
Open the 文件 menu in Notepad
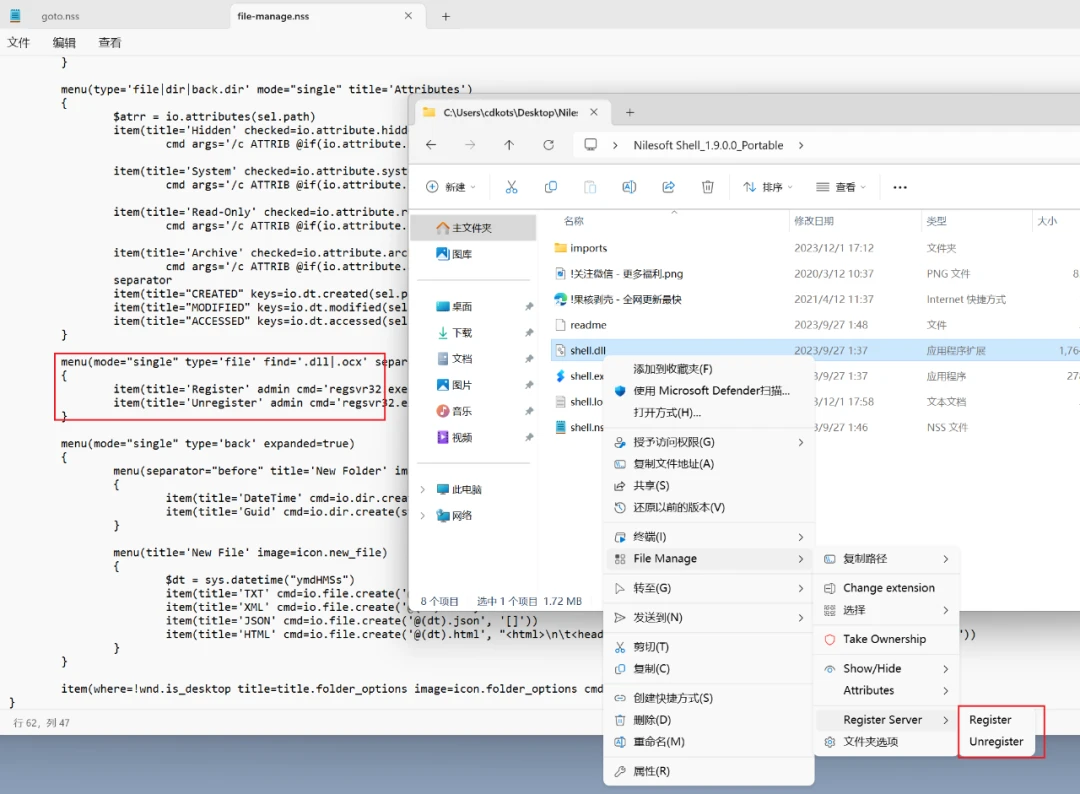coord(19,43)
